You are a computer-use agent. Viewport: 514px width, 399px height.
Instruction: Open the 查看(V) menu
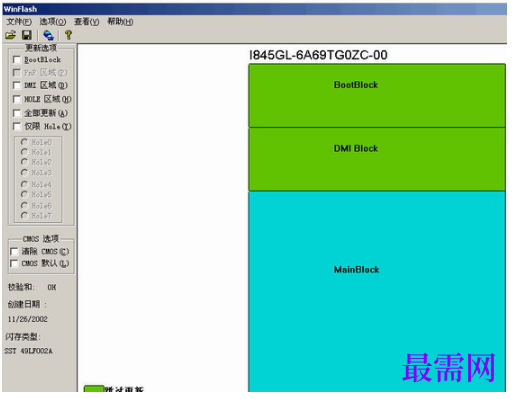pos(86,22)
